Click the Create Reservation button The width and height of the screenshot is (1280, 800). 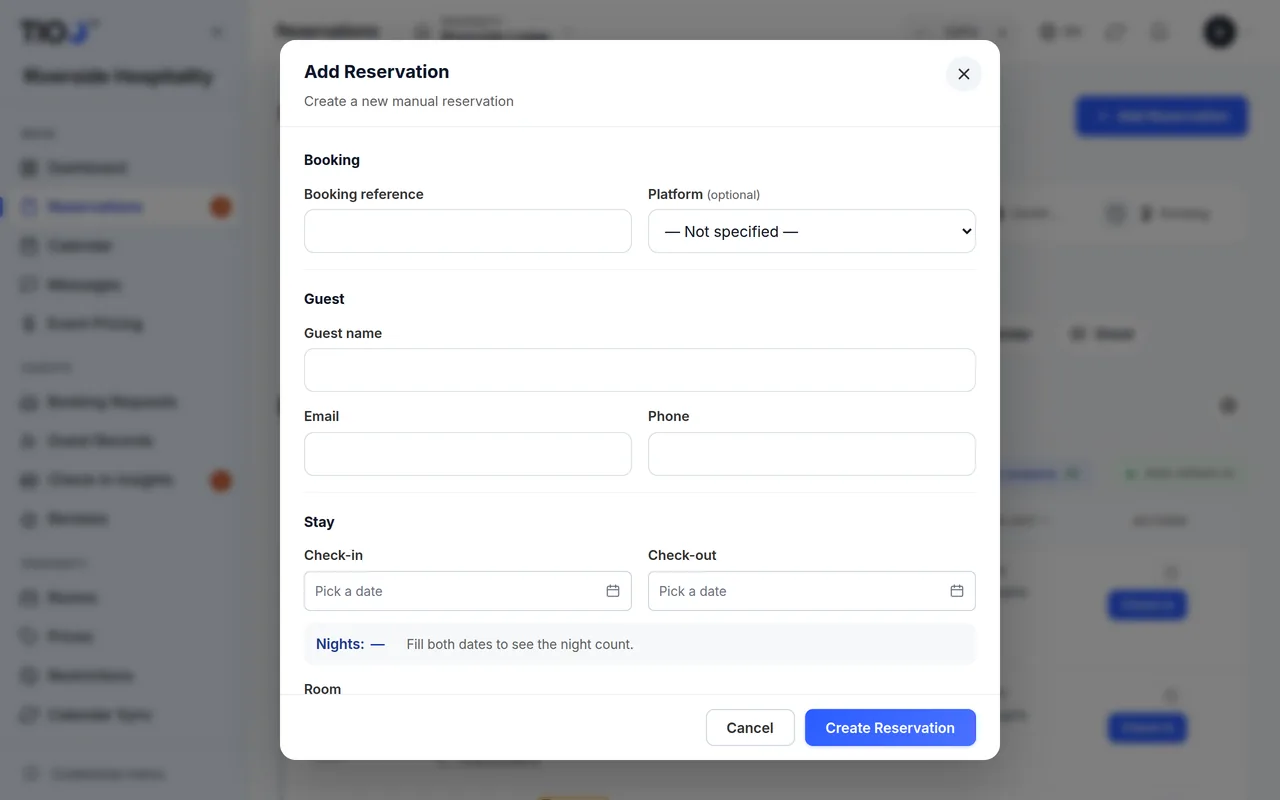coord(890,728)
